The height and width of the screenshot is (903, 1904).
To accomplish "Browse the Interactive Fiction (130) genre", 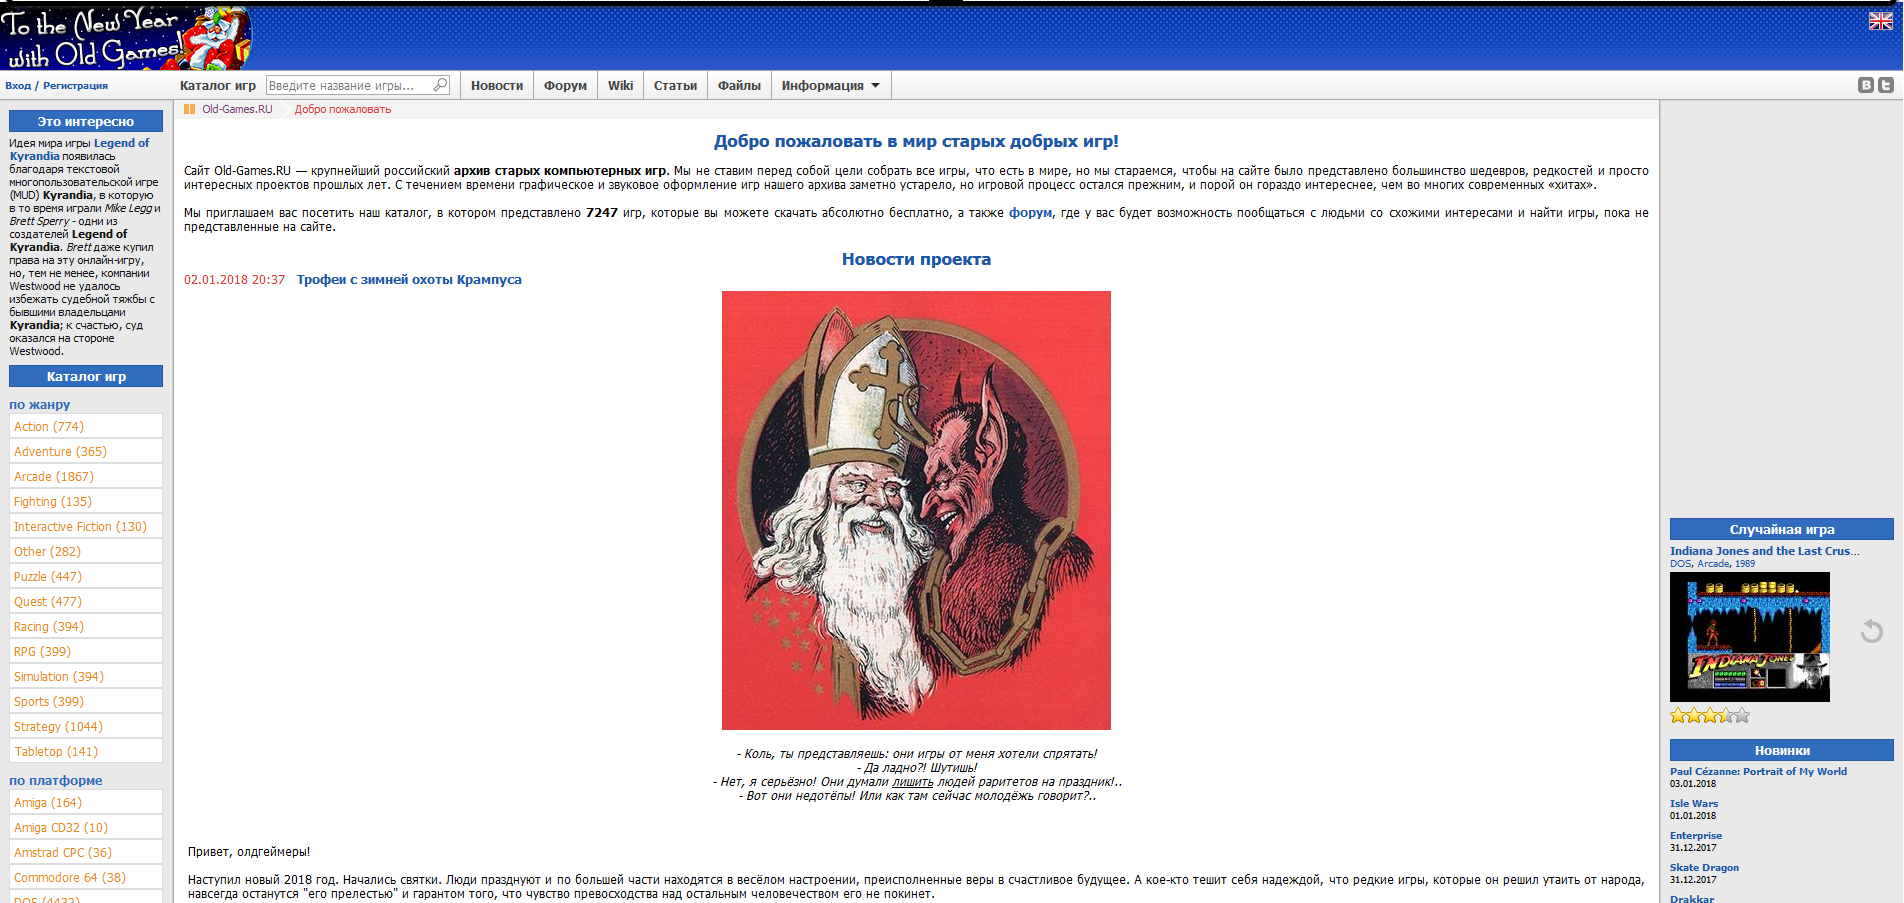I will [86, 526].
